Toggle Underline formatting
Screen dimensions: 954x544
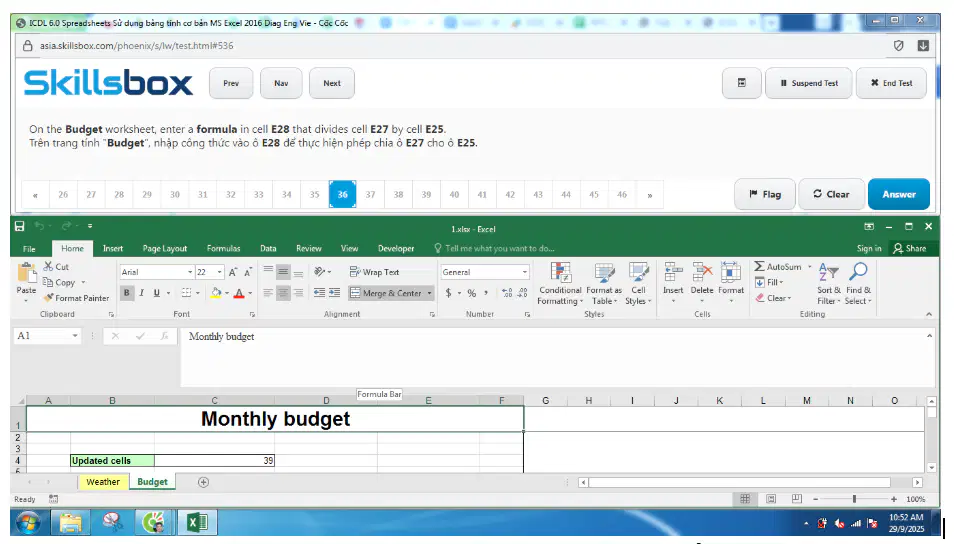point(156,293)
